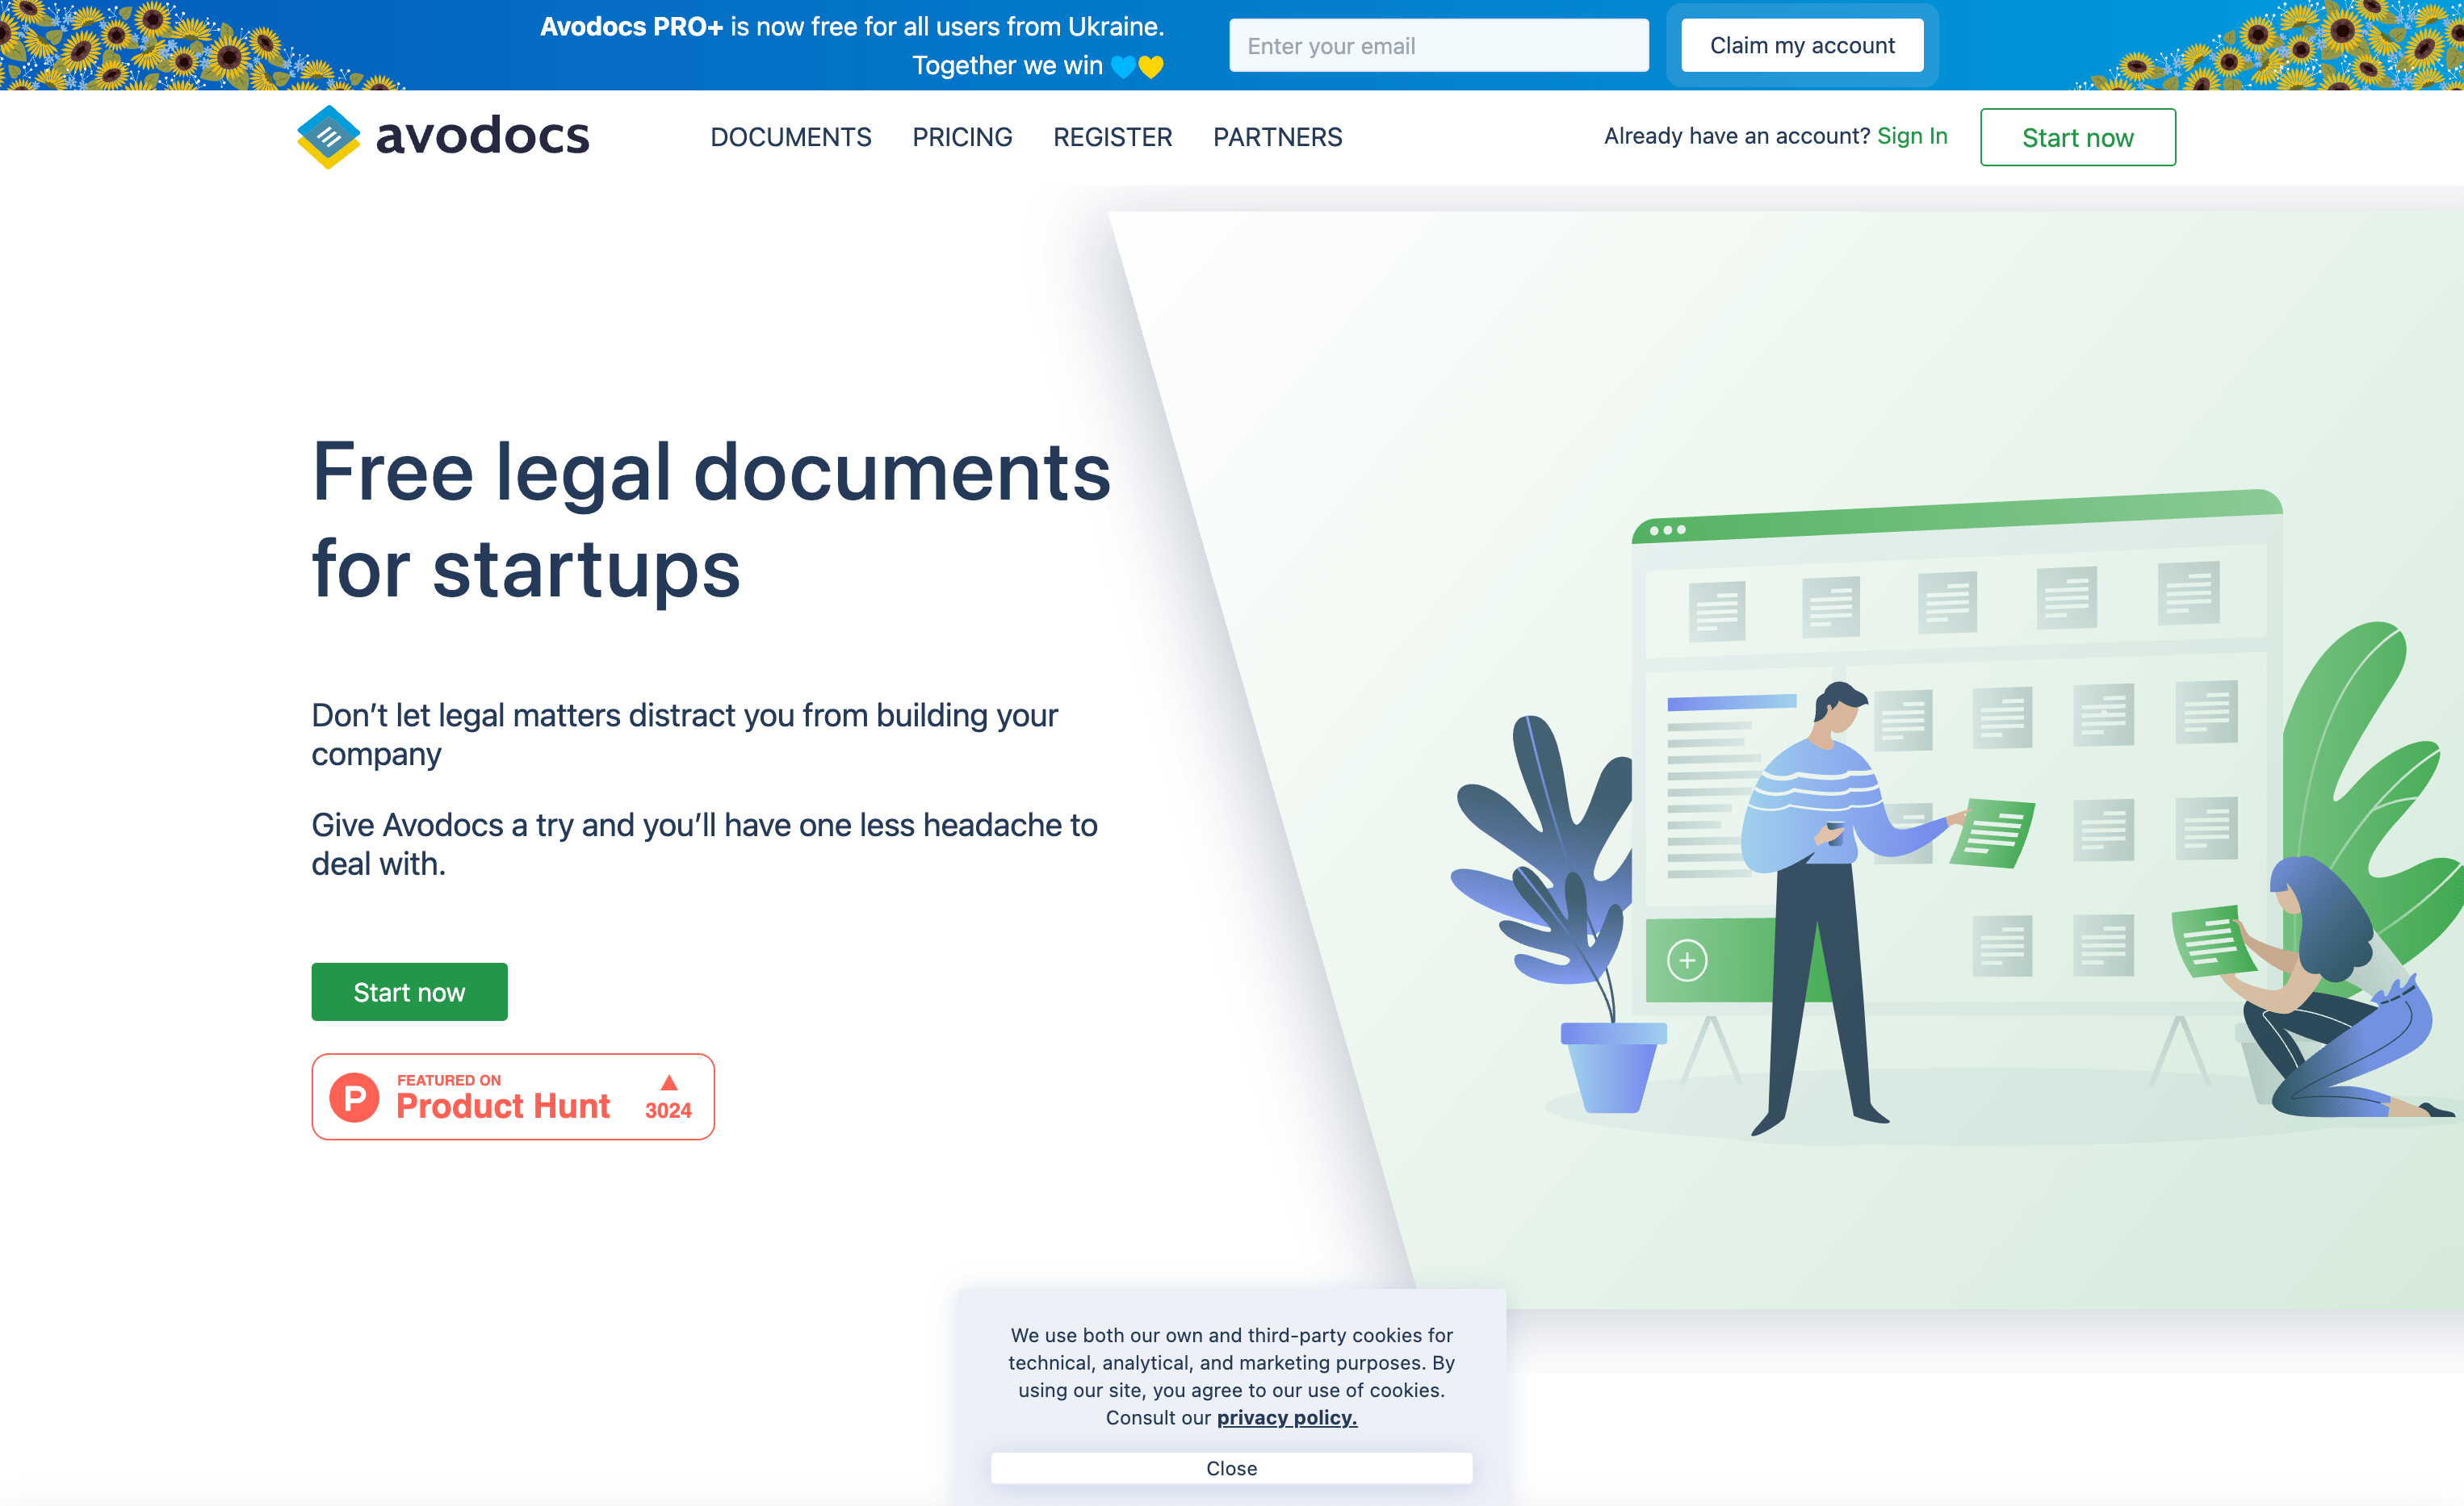Click the outlined Start now header button
This screenshot has height=1506, width=2464.
[2077, 137]
